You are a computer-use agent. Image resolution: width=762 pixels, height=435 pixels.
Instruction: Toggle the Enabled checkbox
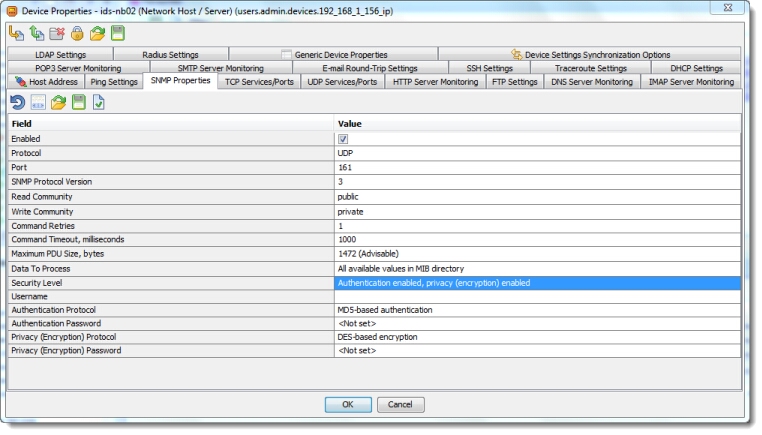pyautogui.click(x=343, y=139)
